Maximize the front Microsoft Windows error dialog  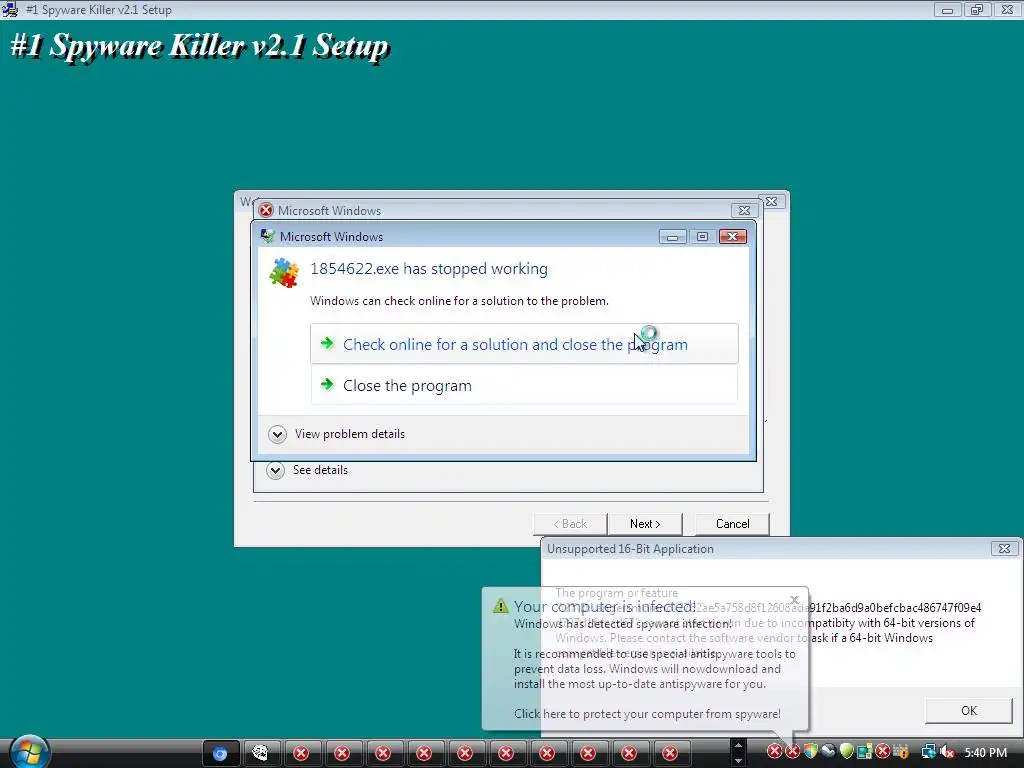coord(702,236)
